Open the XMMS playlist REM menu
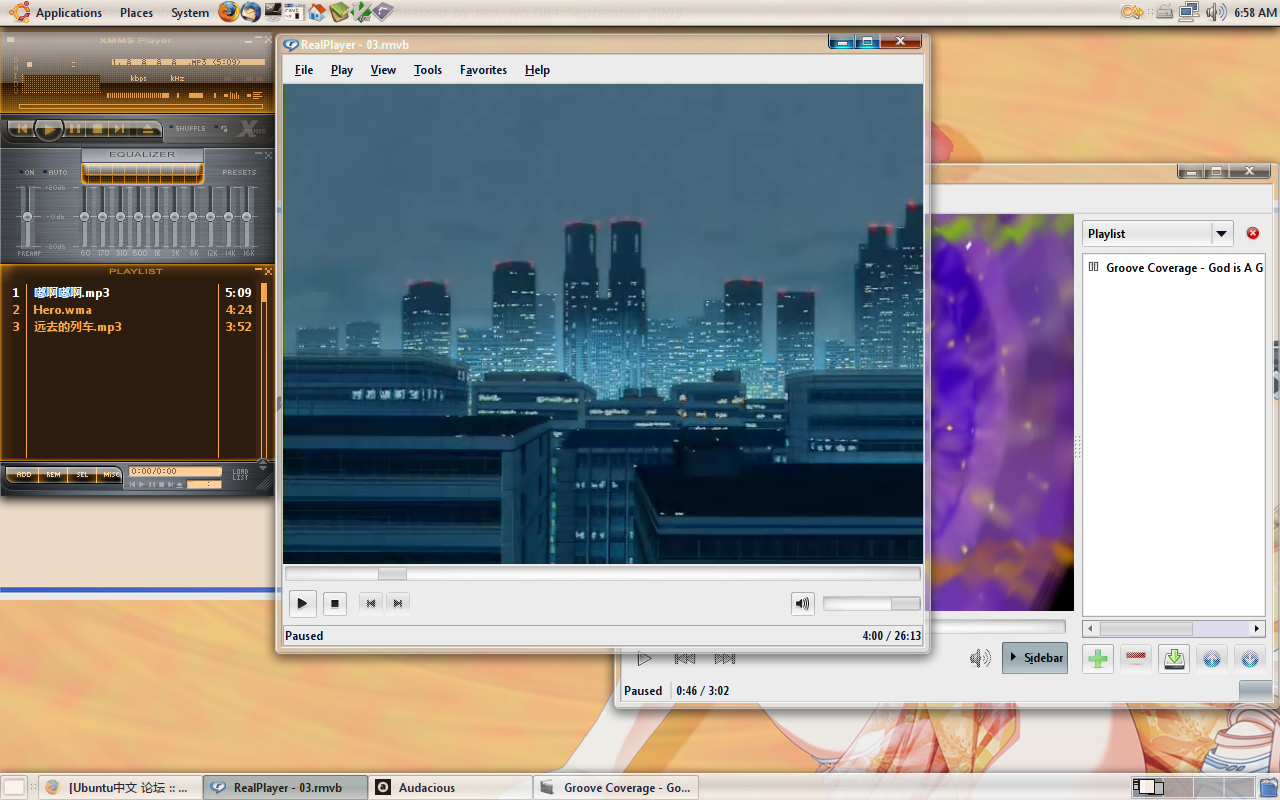The image size is (1280, 800). [53, 475]
